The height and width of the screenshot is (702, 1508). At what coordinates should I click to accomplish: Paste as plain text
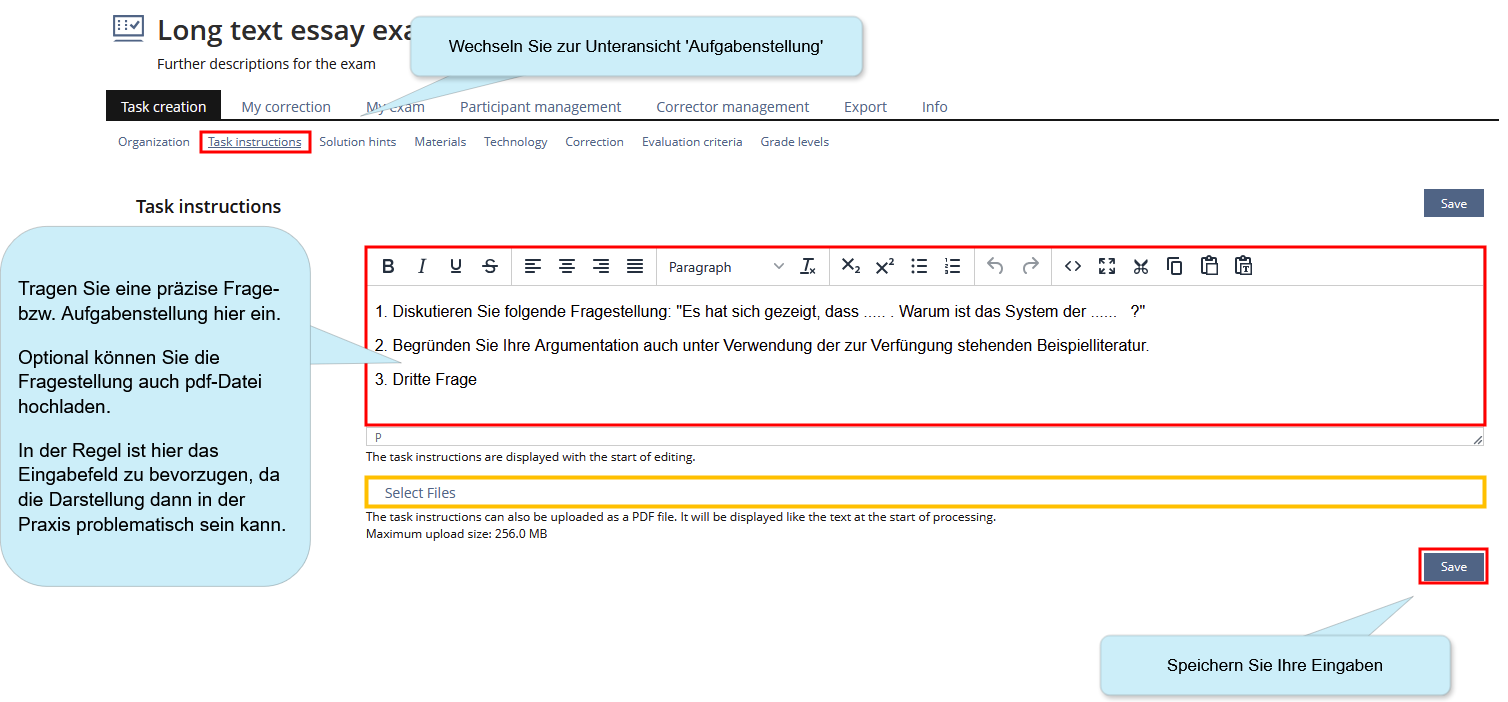(x=1243, y=266)
